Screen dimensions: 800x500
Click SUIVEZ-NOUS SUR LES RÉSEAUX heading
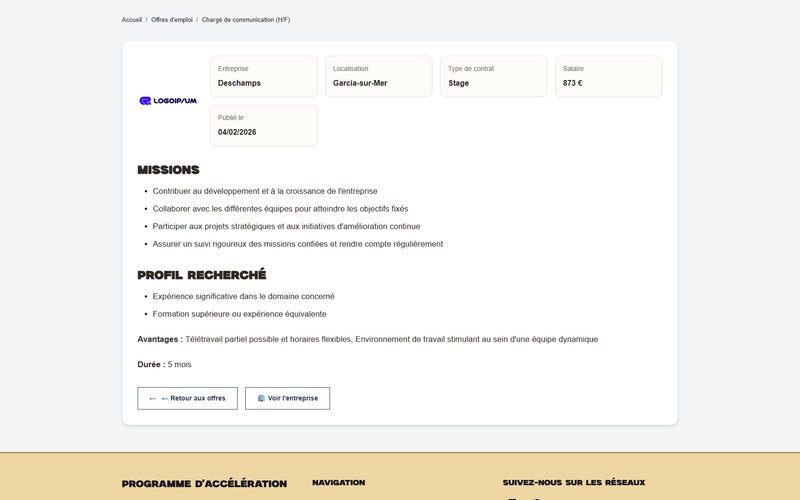click(x=574, y=483)
